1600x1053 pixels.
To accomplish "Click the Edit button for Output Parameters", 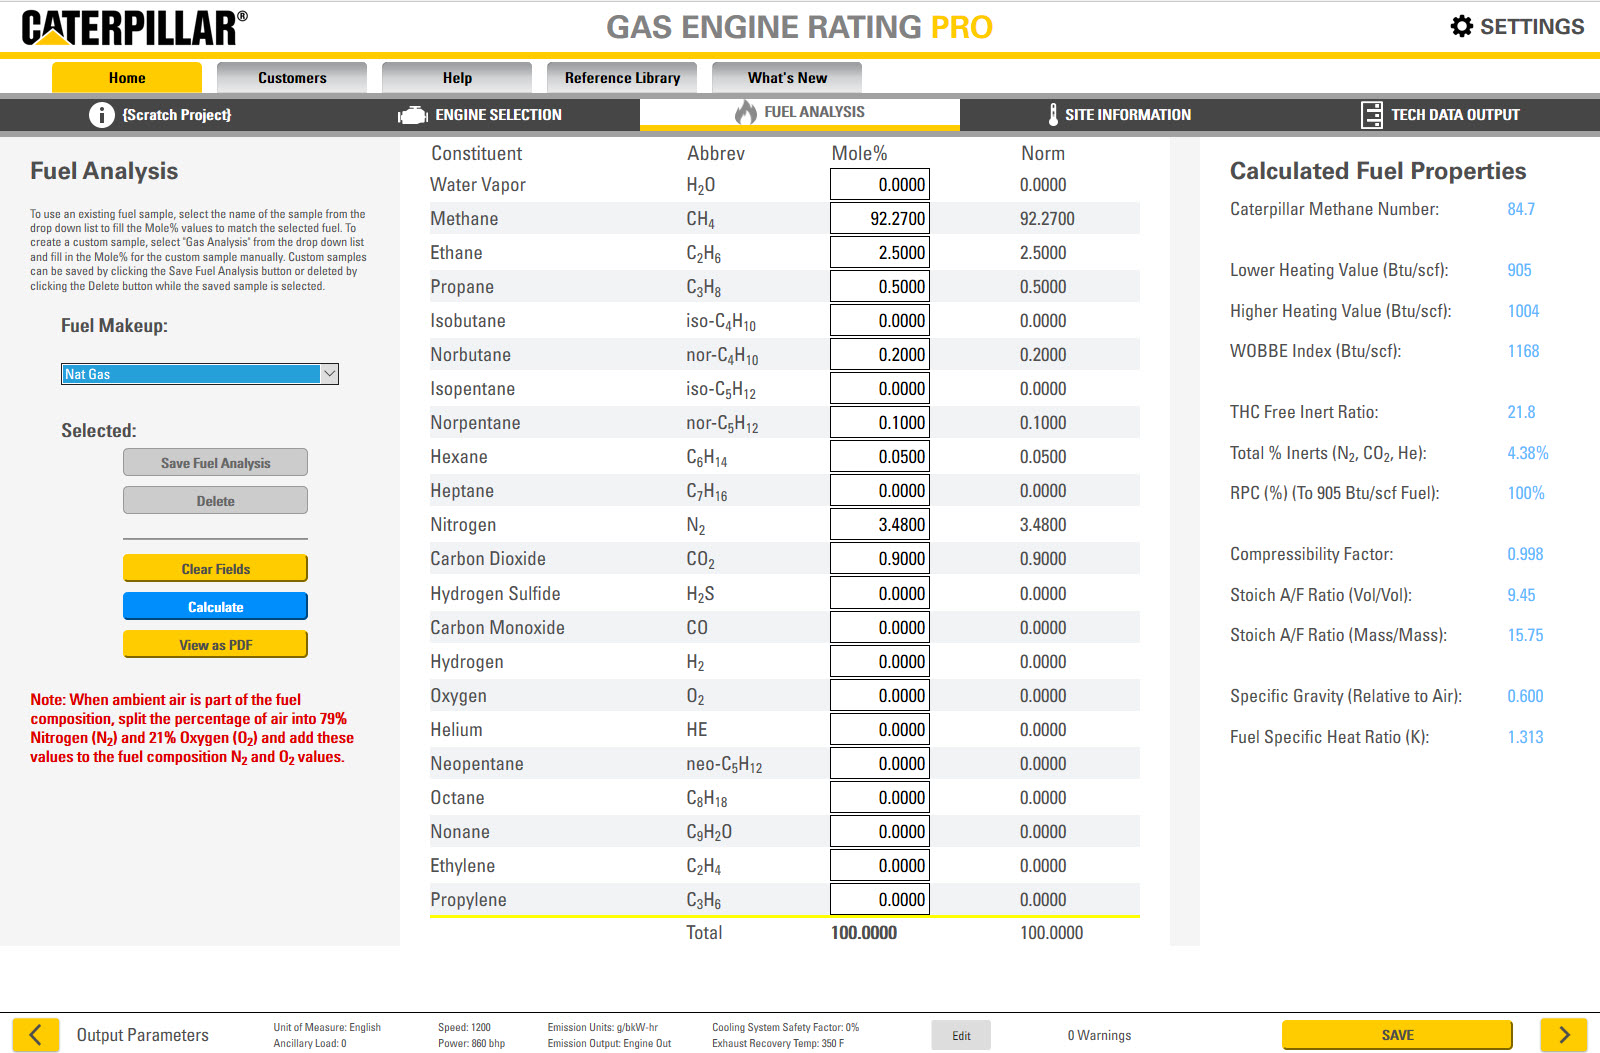I will pyautogui.click(x=961, y=1036).
